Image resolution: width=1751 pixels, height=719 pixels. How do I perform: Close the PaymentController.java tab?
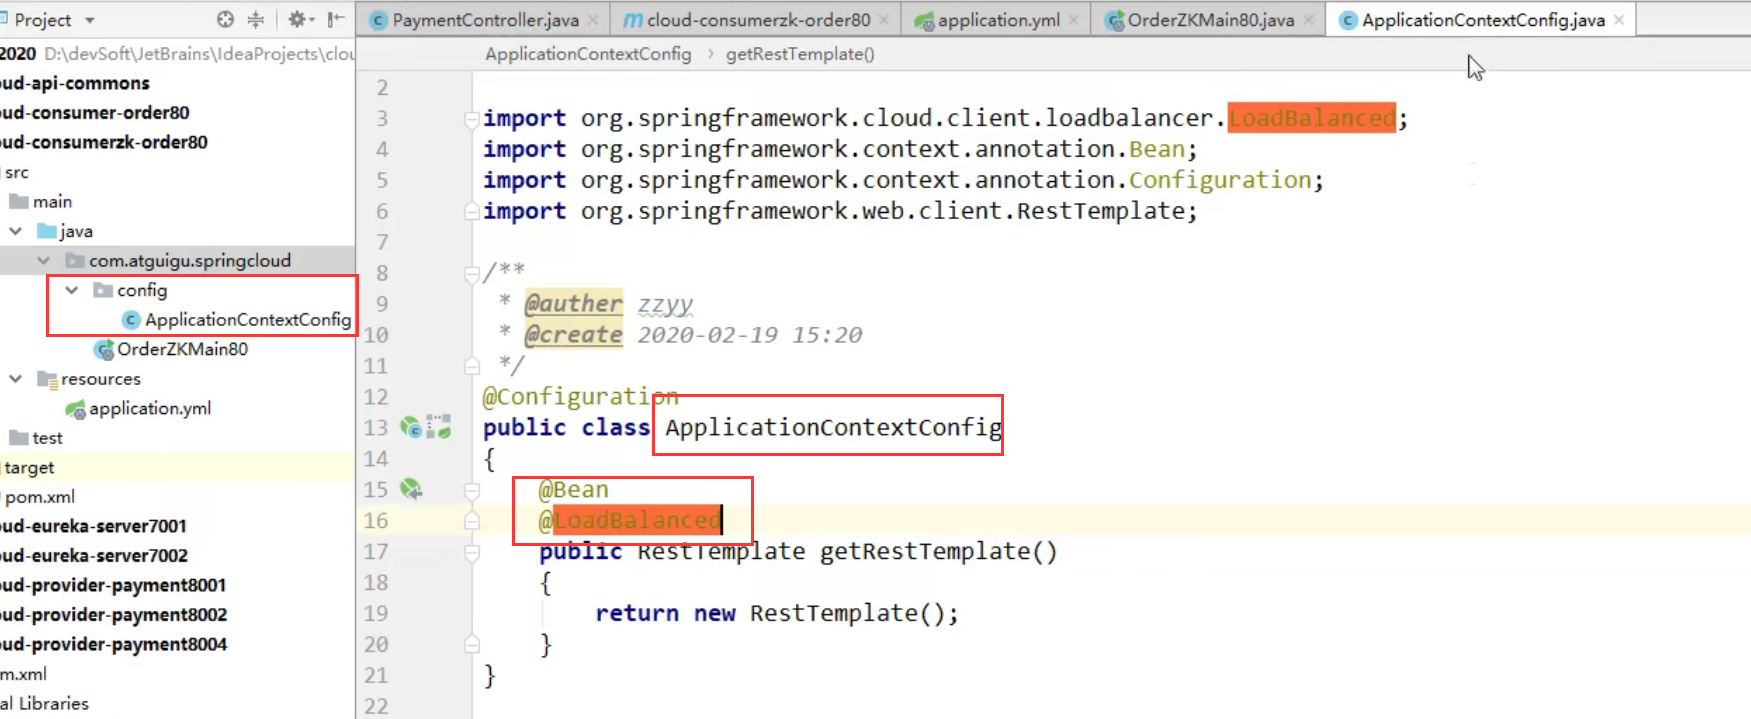[593, 20]
